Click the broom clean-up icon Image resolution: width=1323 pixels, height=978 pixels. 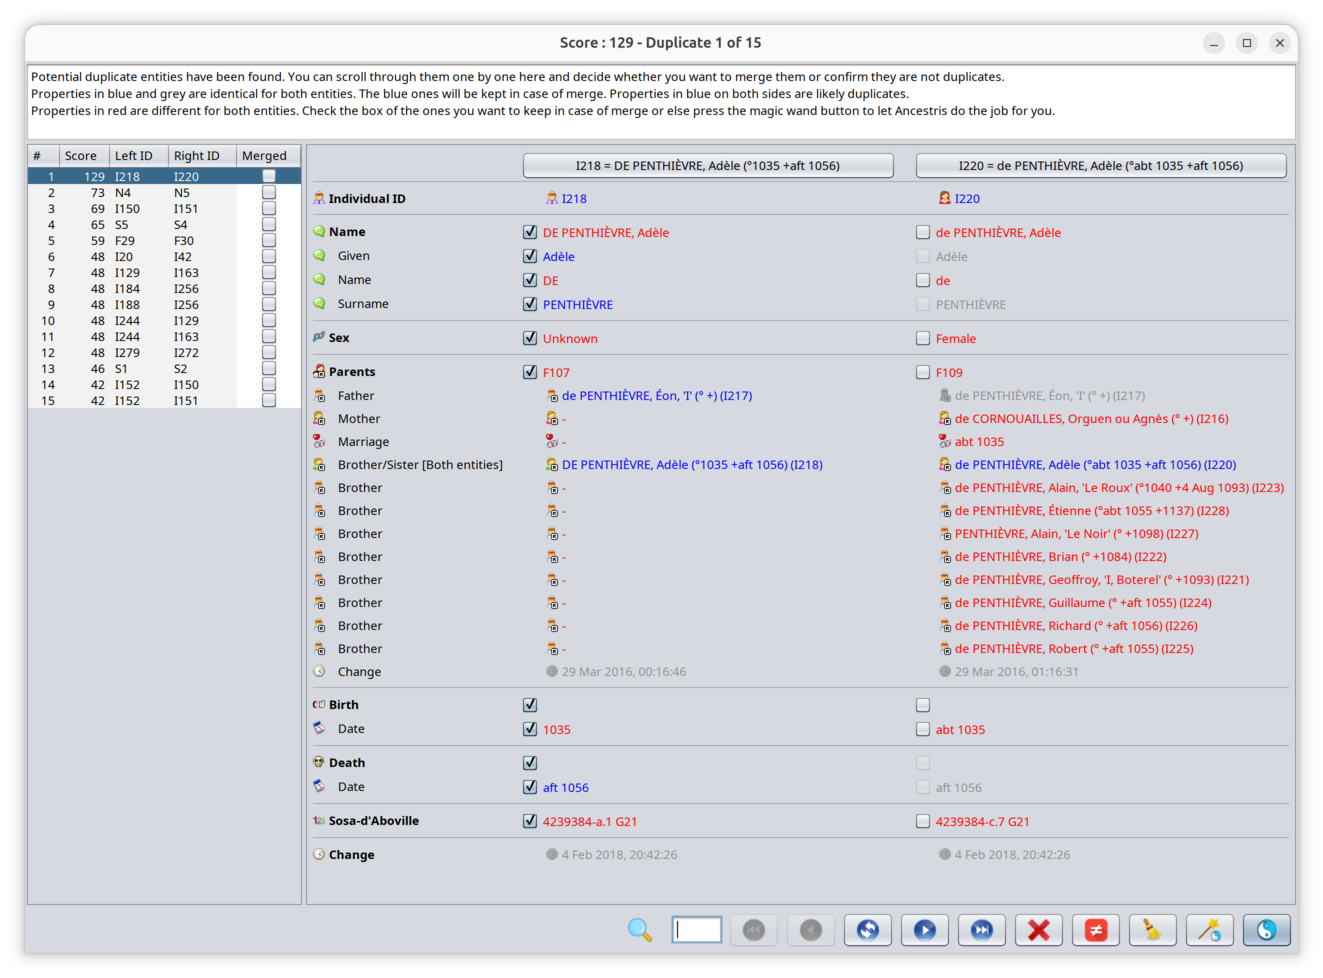pos(1153,930)
